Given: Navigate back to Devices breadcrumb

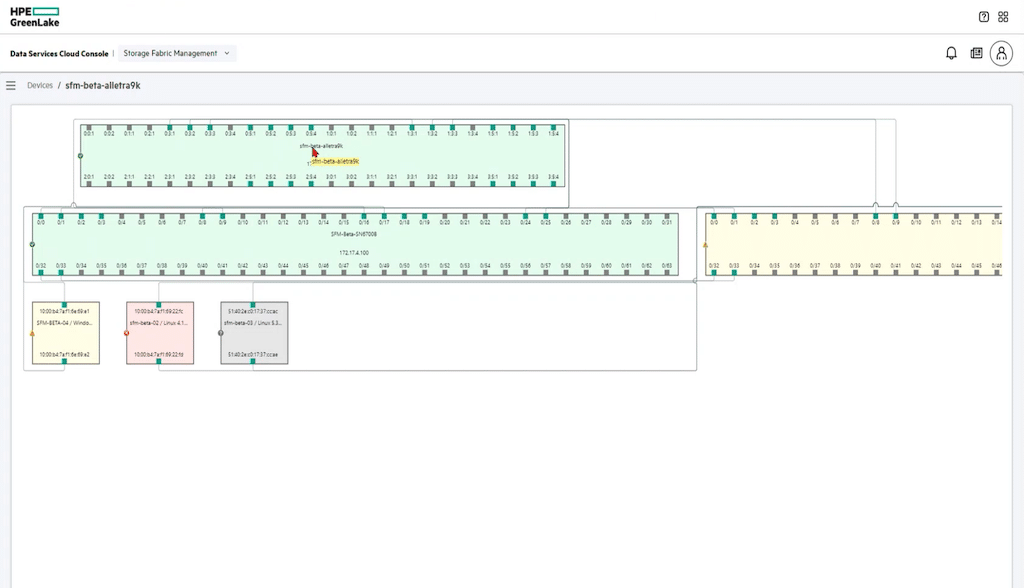Looking at the screenshot, I should (x=40, y=86).
